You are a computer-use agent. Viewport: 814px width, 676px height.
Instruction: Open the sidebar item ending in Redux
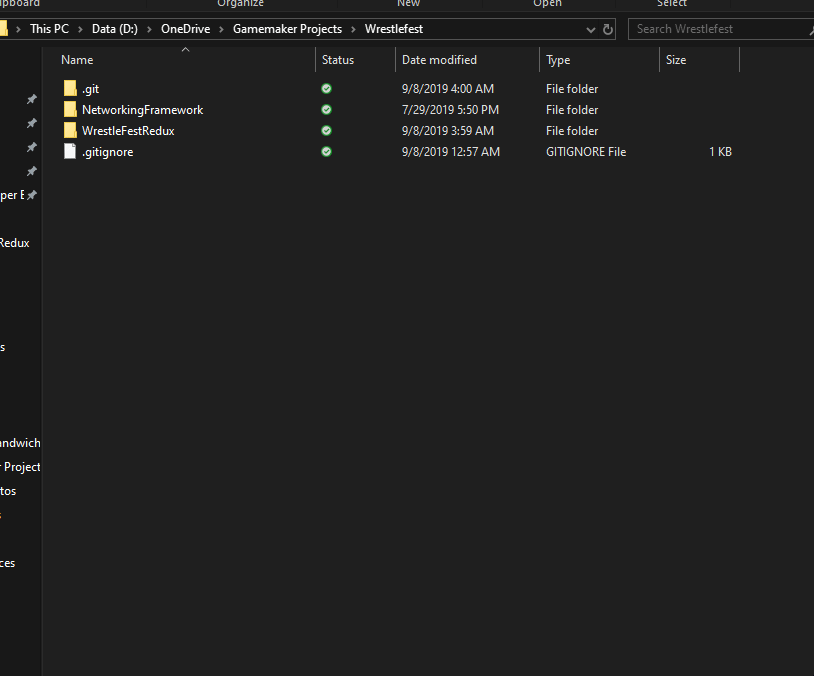click(15, 243)
